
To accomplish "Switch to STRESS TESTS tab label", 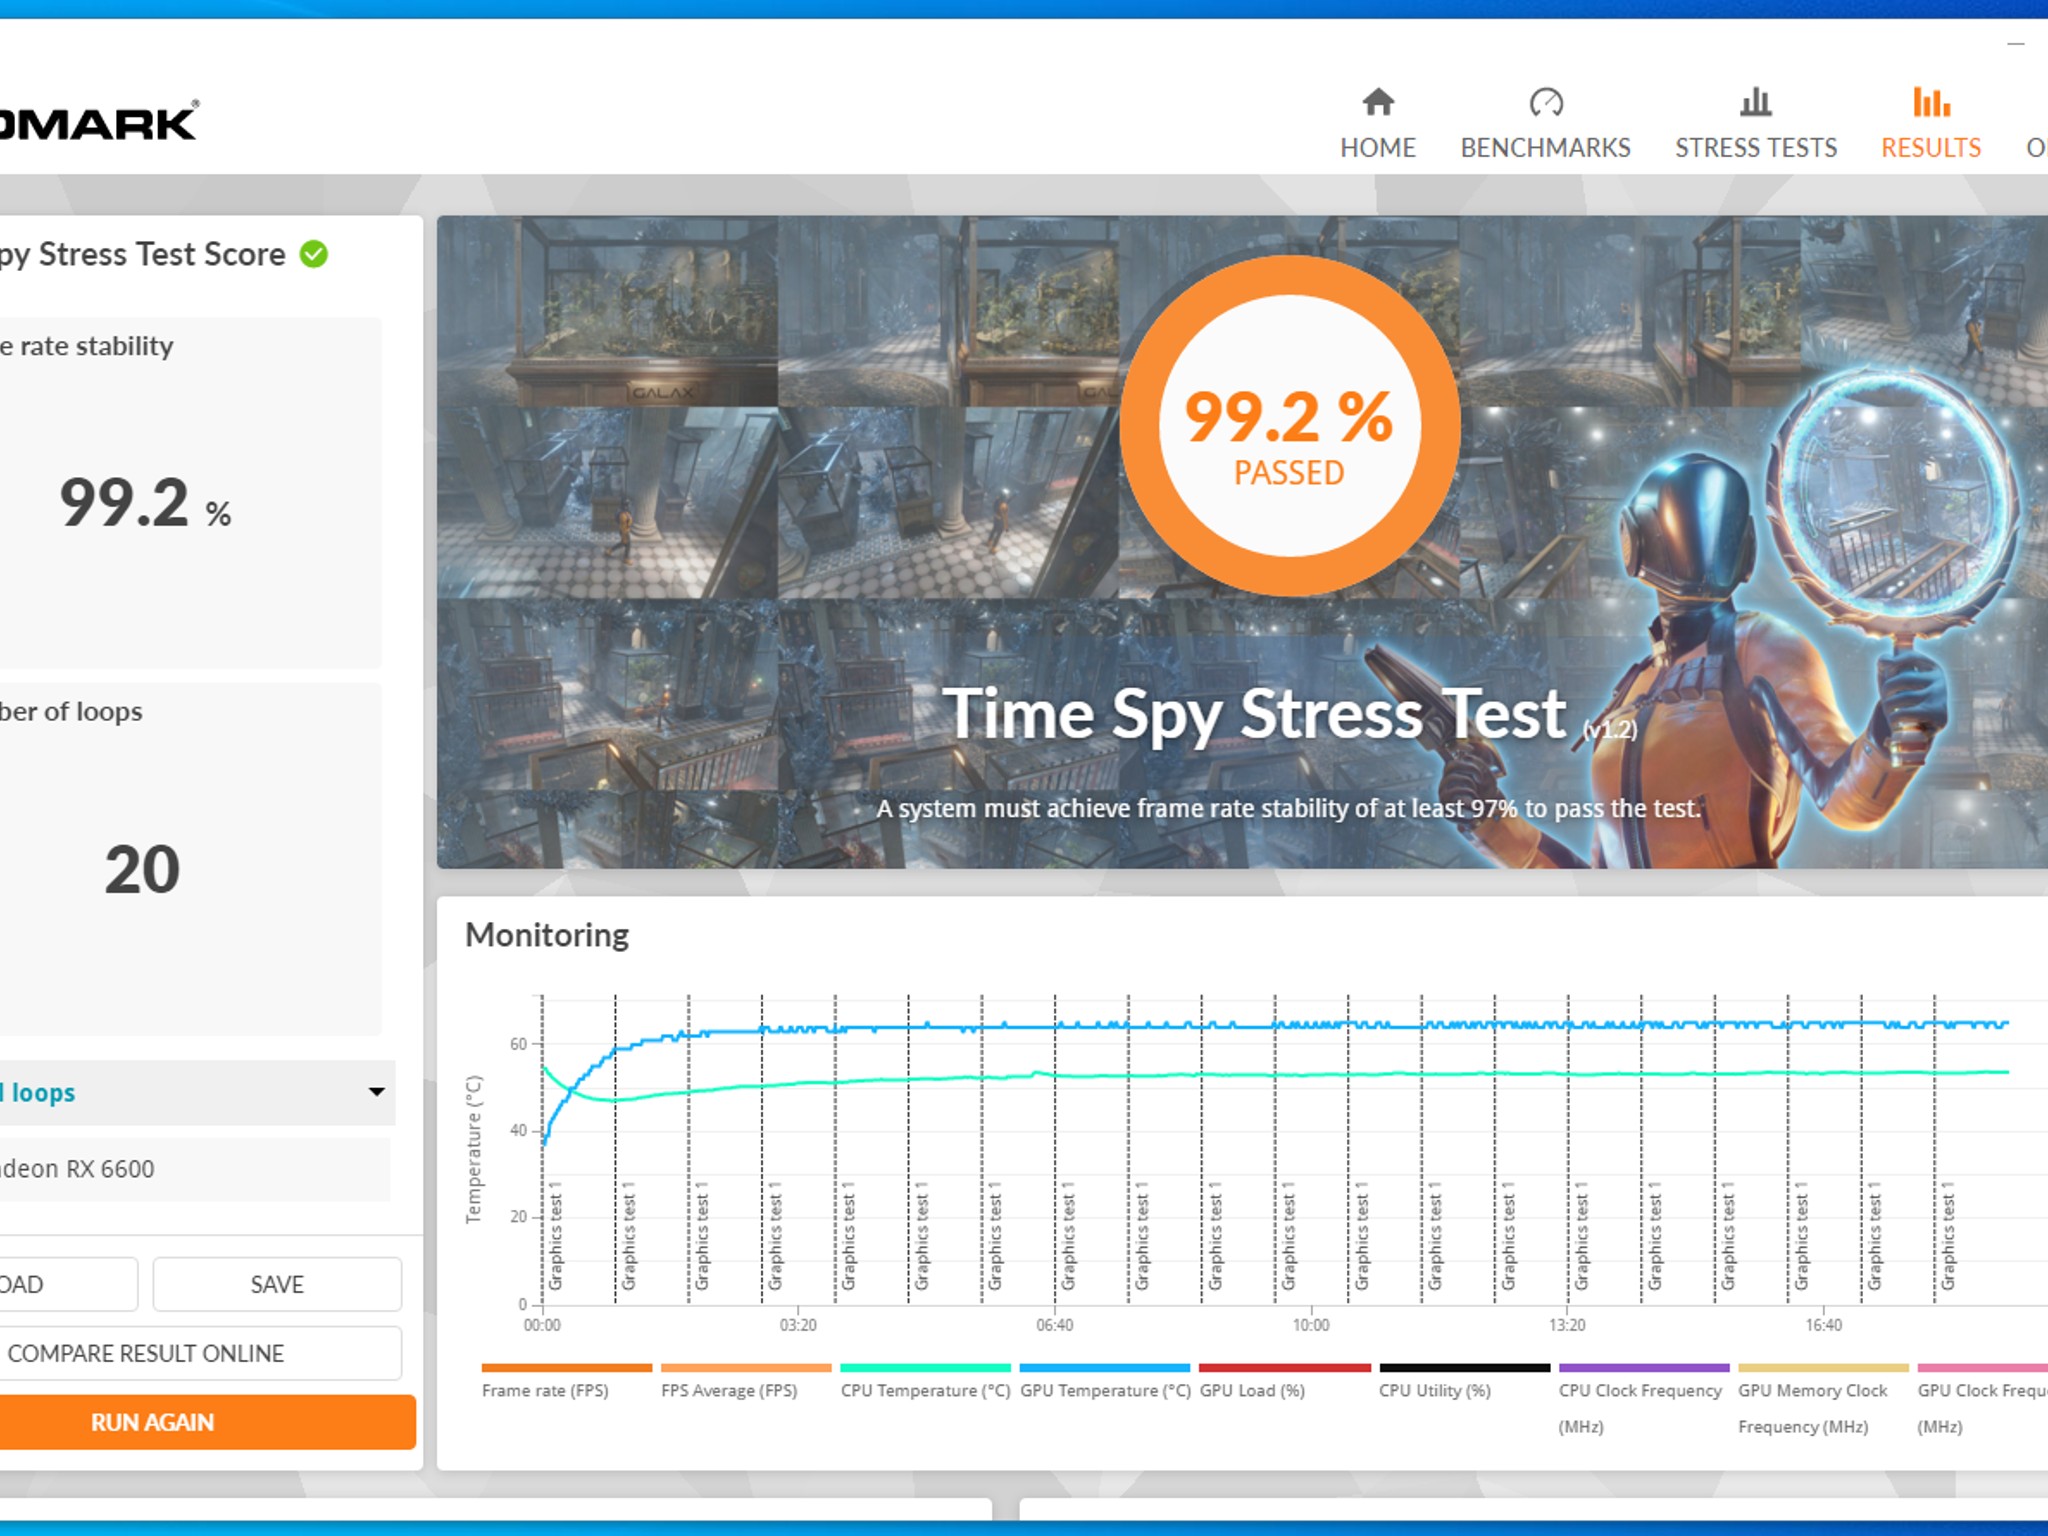I will point(1756,148).
